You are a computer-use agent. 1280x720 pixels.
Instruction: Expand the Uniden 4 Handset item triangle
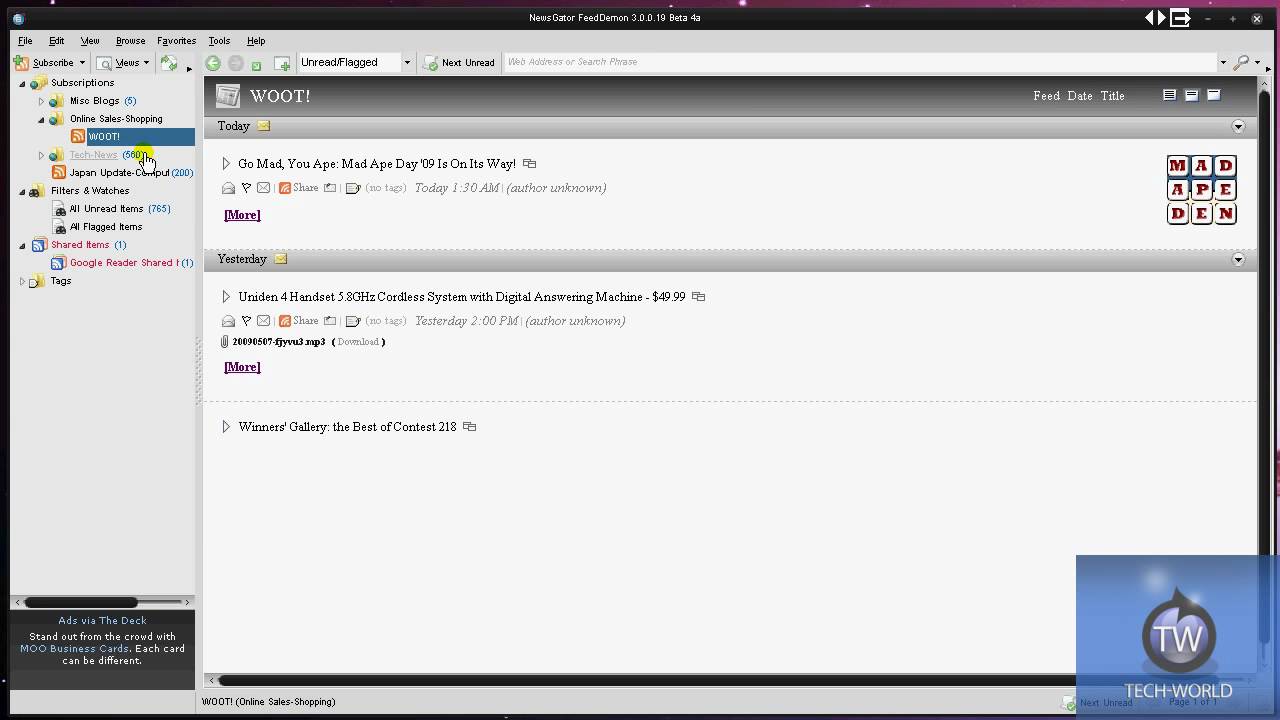point(226,297)
